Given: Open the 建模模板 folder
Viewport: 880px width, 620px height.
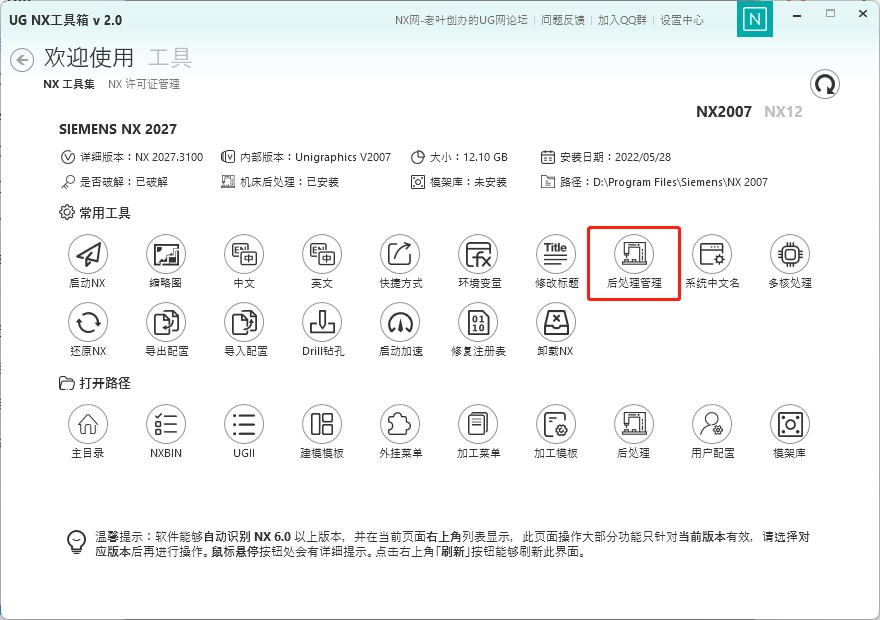Looking at the screenshot, I should click(322, 425).
